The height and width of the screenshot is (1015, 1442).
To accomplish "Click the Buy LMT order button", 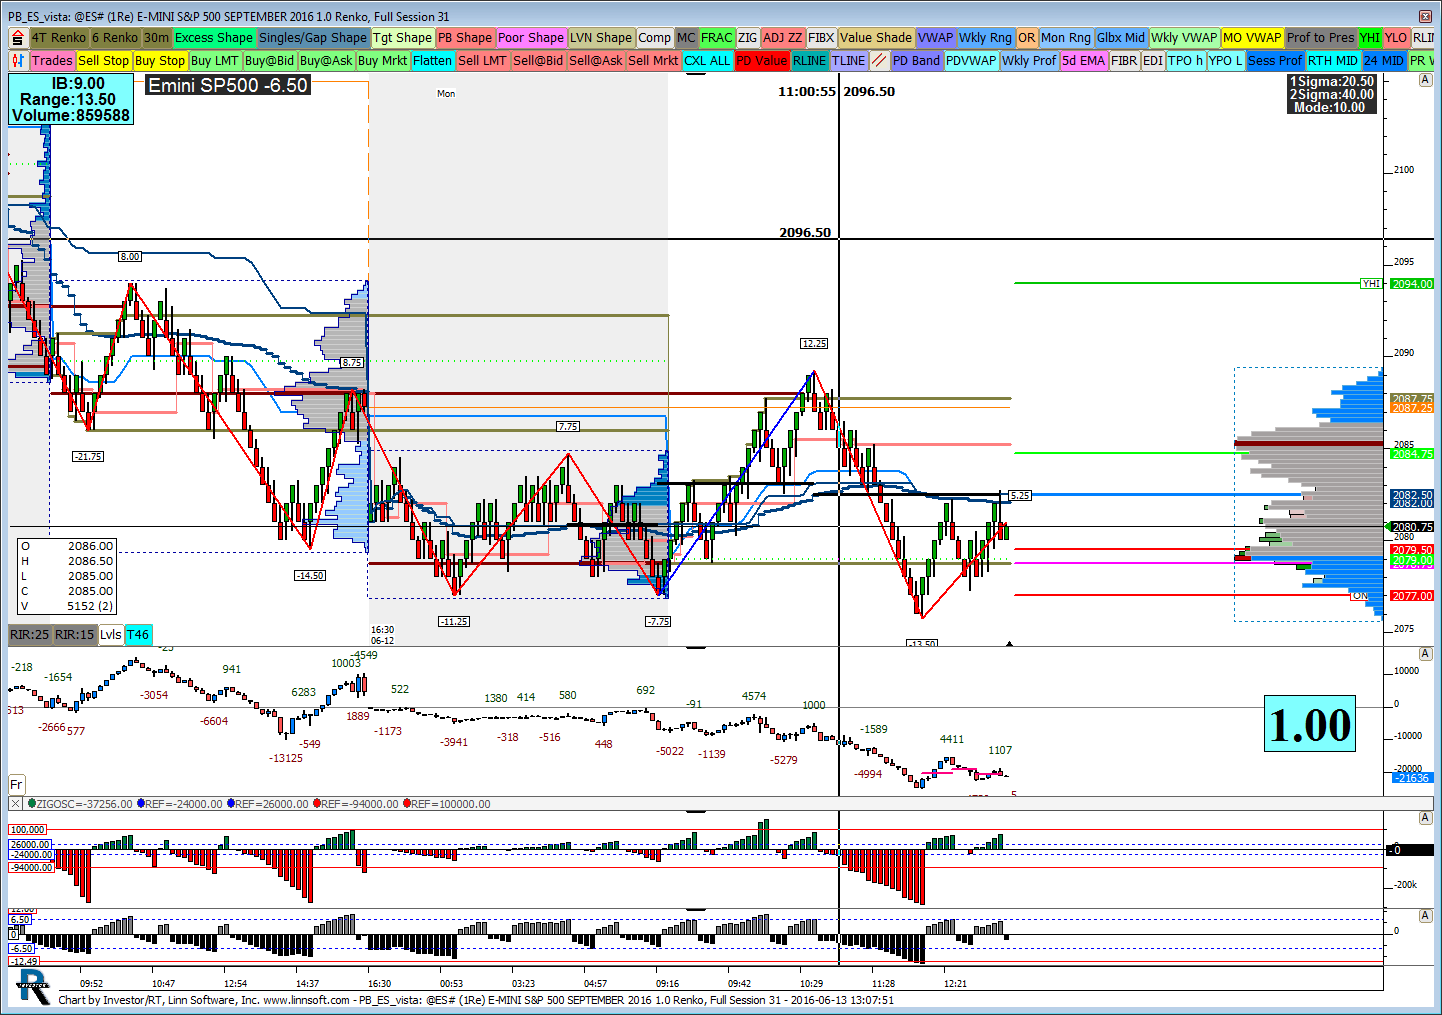I will pyautogui.click(x=215, y=61).
